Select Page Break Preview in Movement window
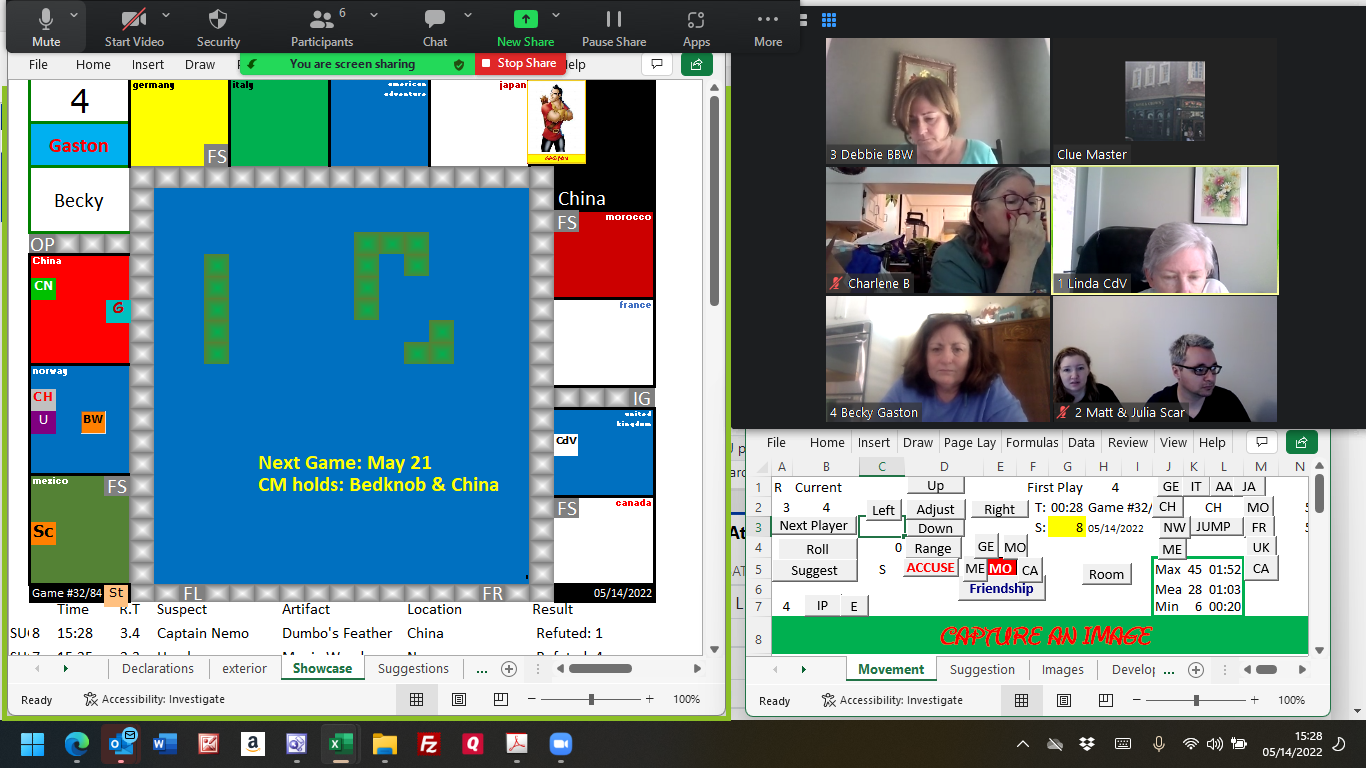This screenshot has width=1366, height=768. (x=1106, y=700)
